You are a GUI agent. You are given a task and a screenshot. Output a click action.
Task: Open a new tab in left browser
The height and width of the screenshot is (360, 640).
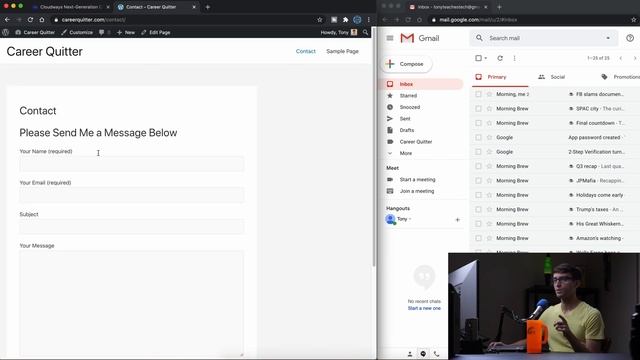[x=207, y=7]
